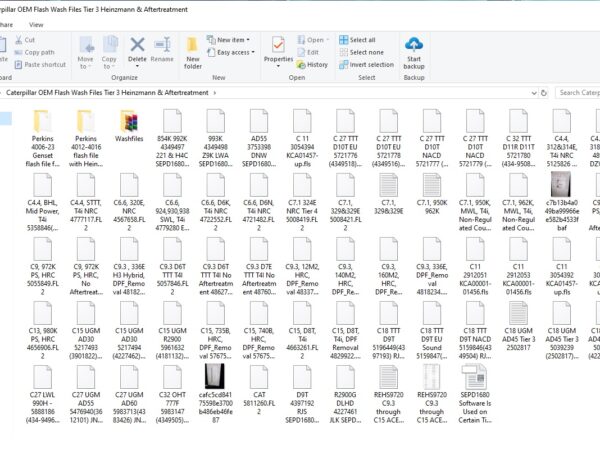Click Select all

[357, 40]
